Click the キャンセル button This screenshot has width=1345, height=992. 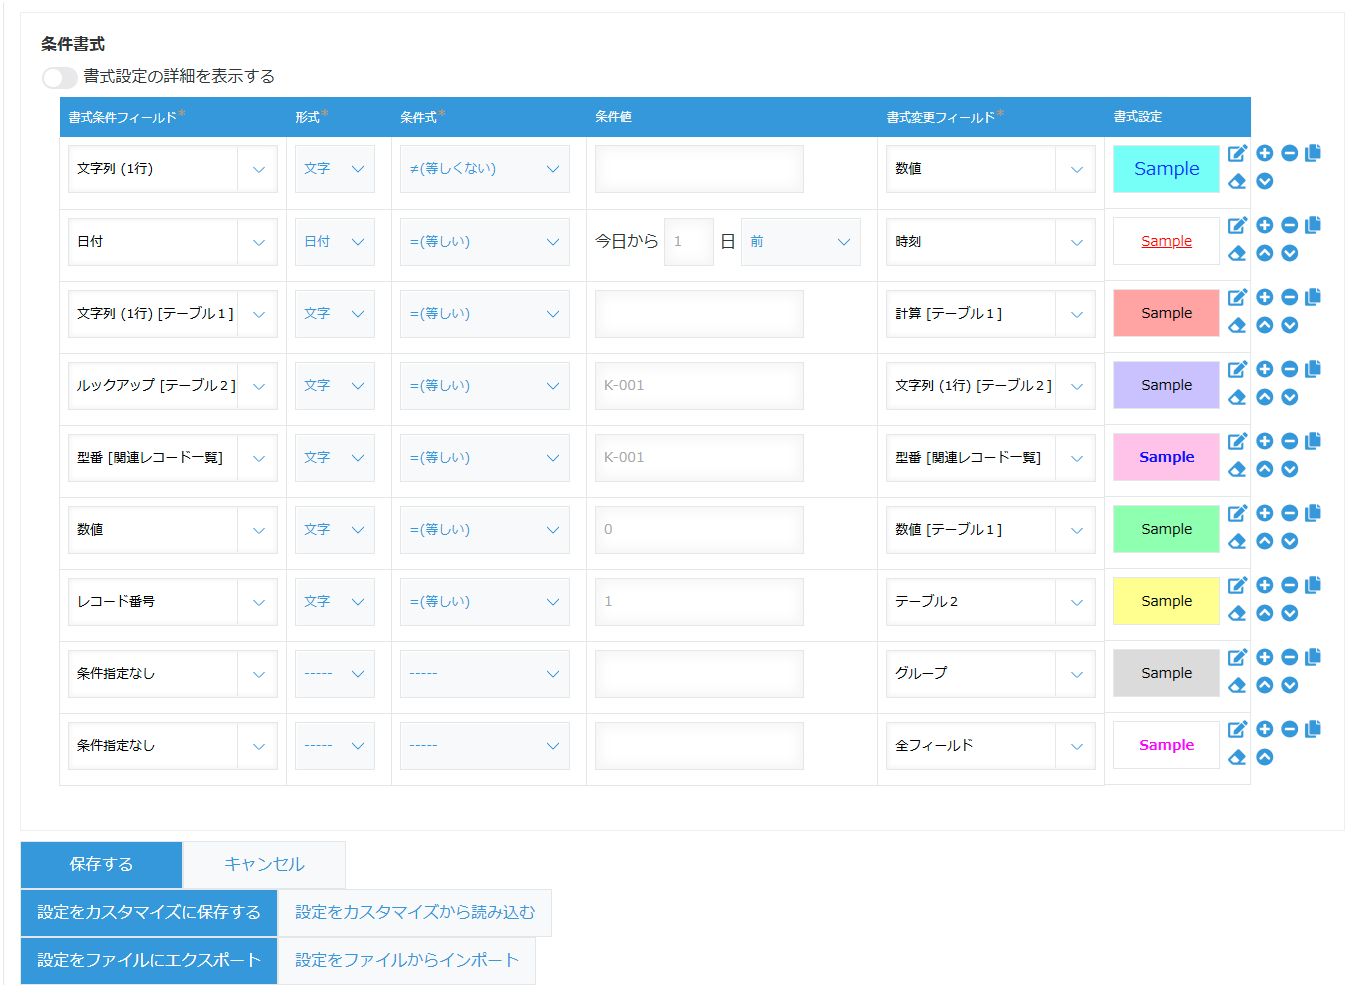264,864
